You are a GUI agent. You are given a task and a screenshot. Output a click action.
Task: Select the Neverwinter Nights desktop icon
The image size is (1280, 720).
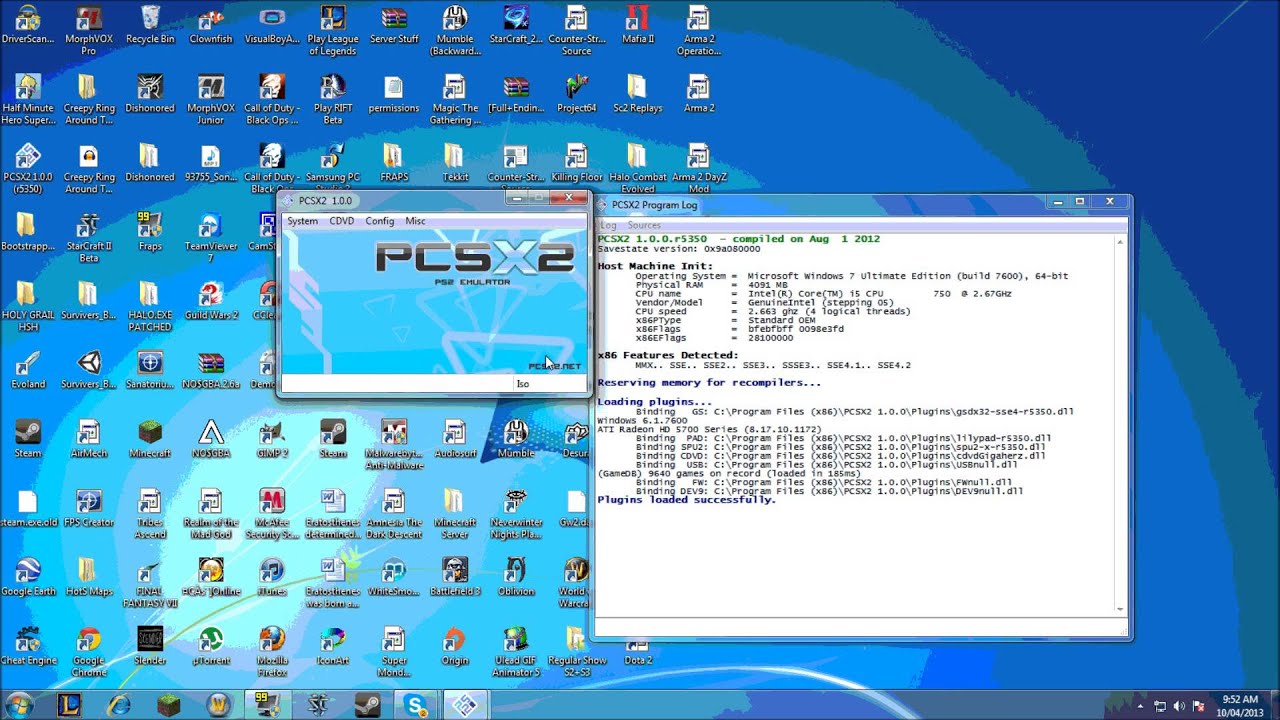516,512
